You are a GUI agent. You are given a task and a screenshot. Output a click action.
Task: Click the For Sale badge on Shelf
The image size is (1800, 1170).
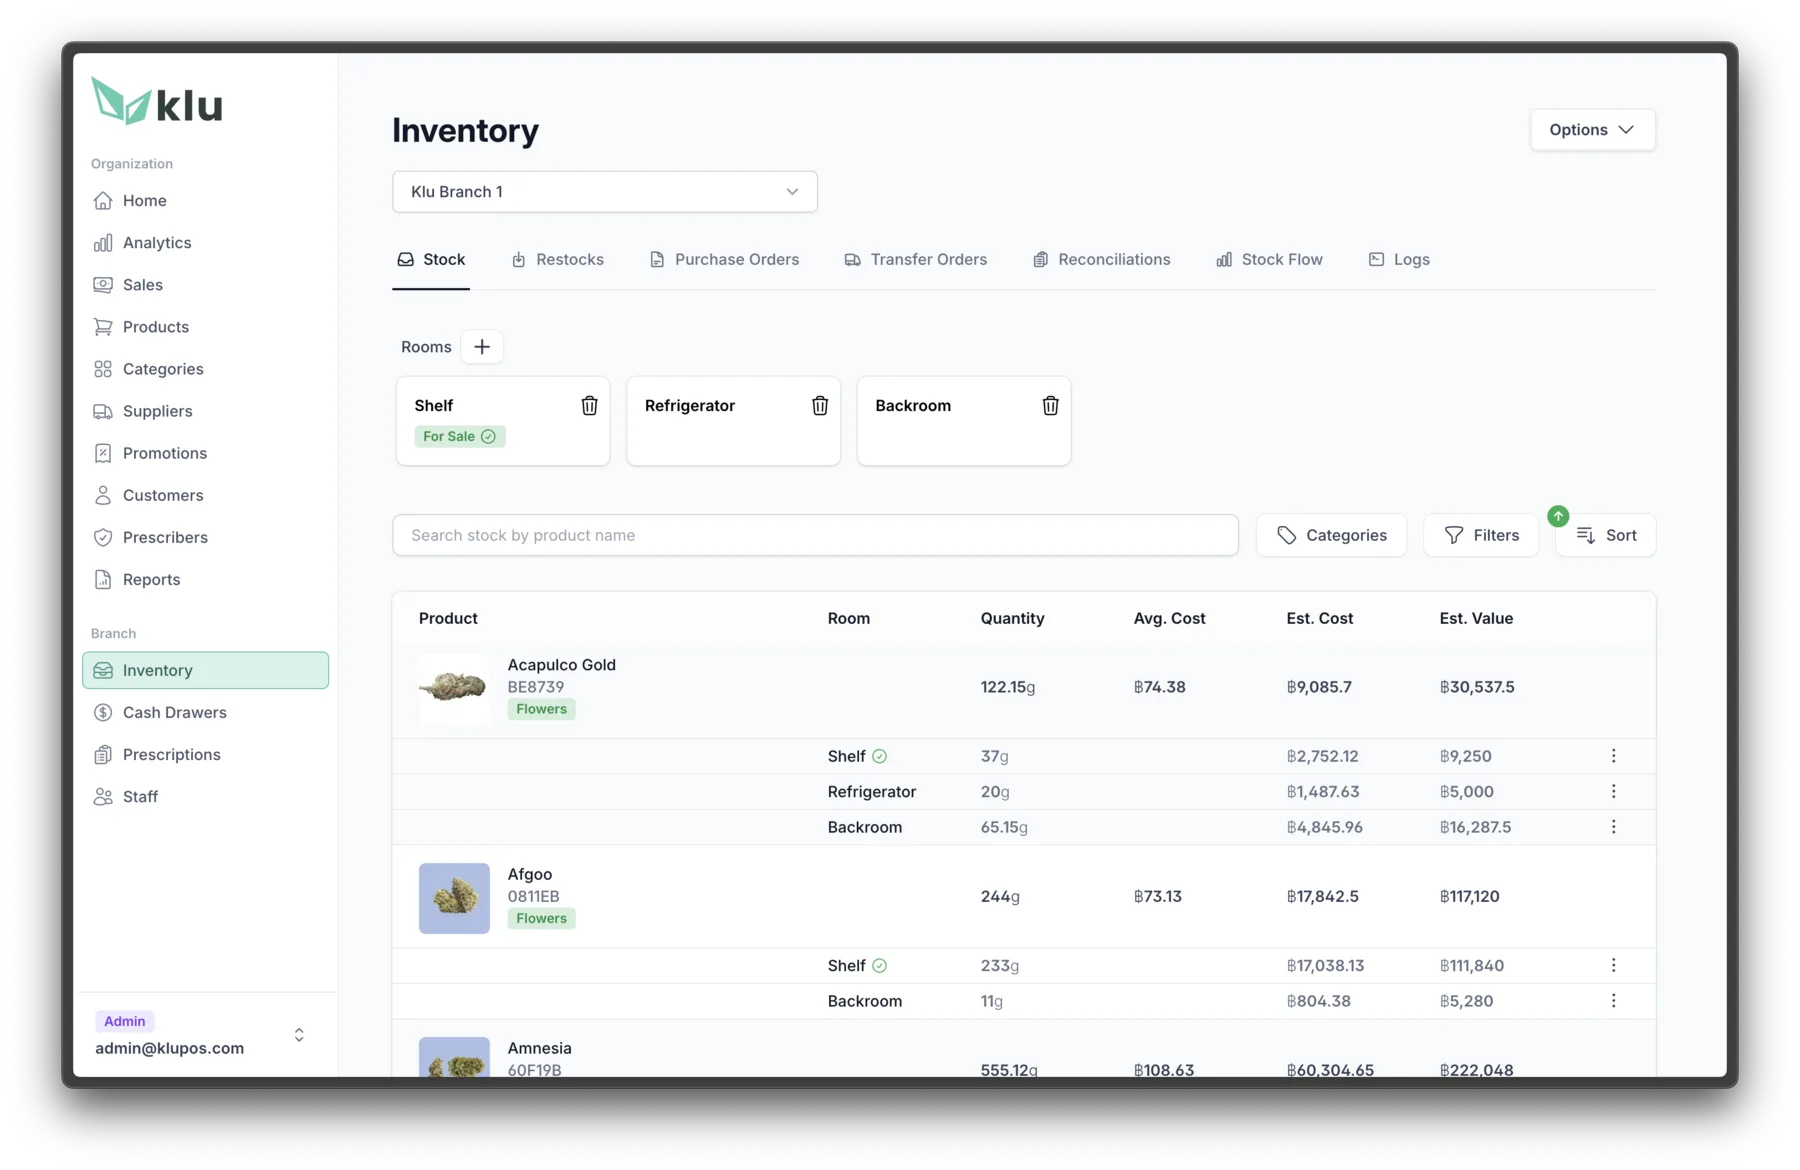tap(460, 437)
